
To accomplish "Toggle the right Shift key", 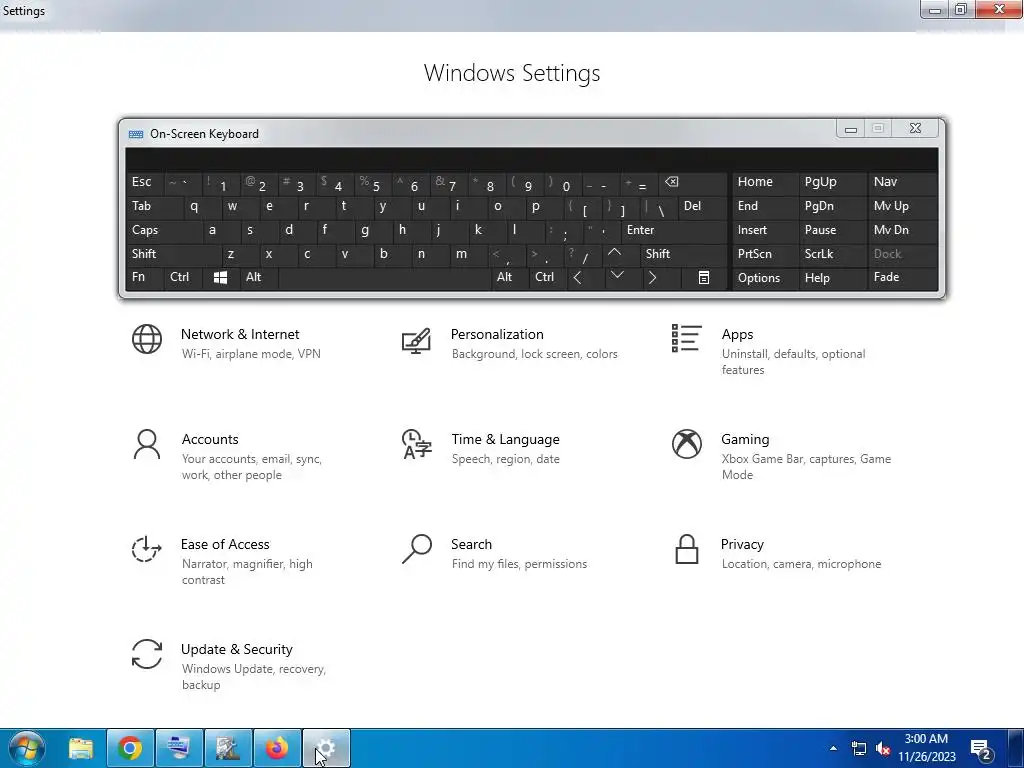I will point(684,253).
